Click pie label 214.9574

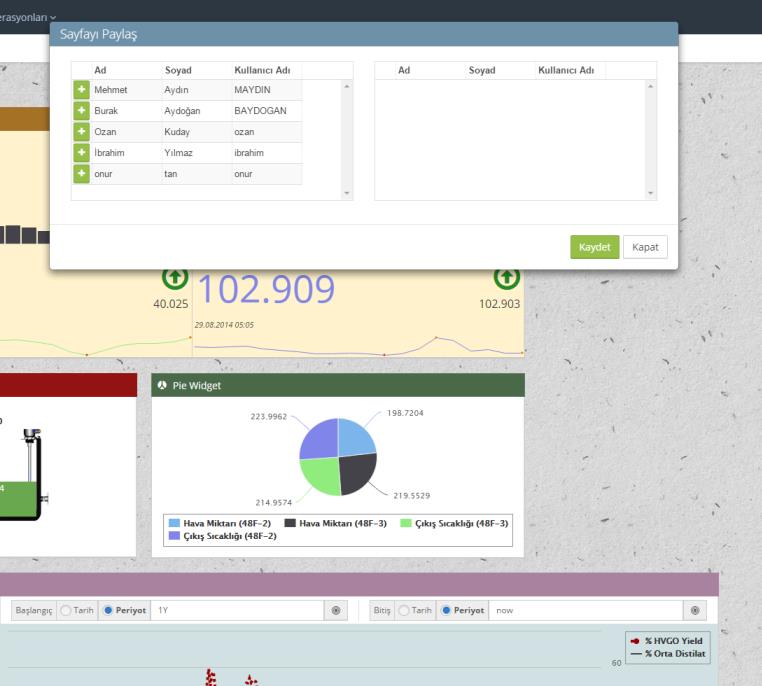(x=274, y=502)
